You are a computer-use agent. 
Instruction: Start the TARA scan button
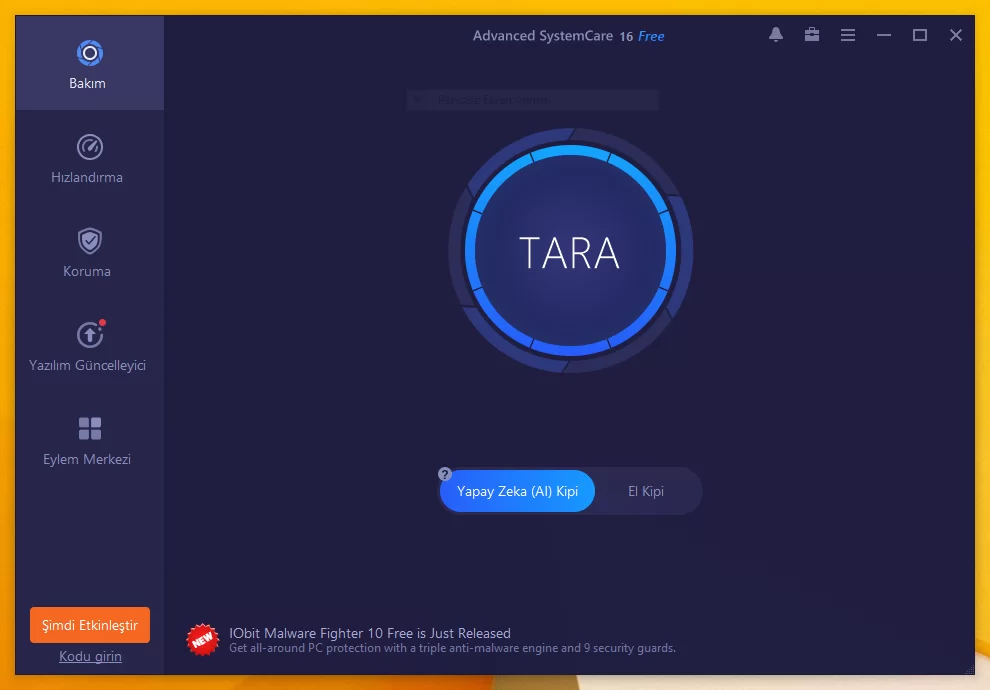click(570, 251)
